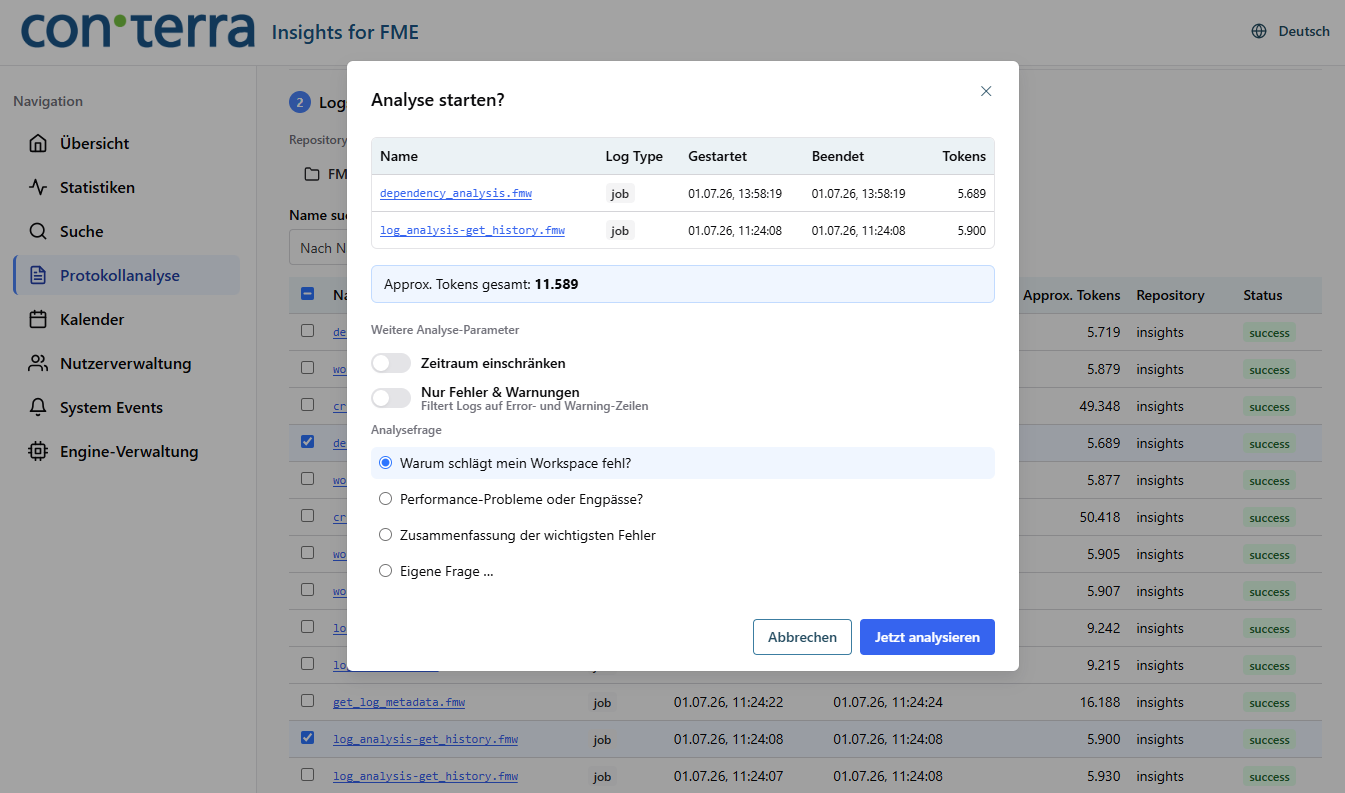Click the Protokollanalyse document icon
Image resolution: width=1345 pixels, height=793 pixels.
tap(38, 275)
